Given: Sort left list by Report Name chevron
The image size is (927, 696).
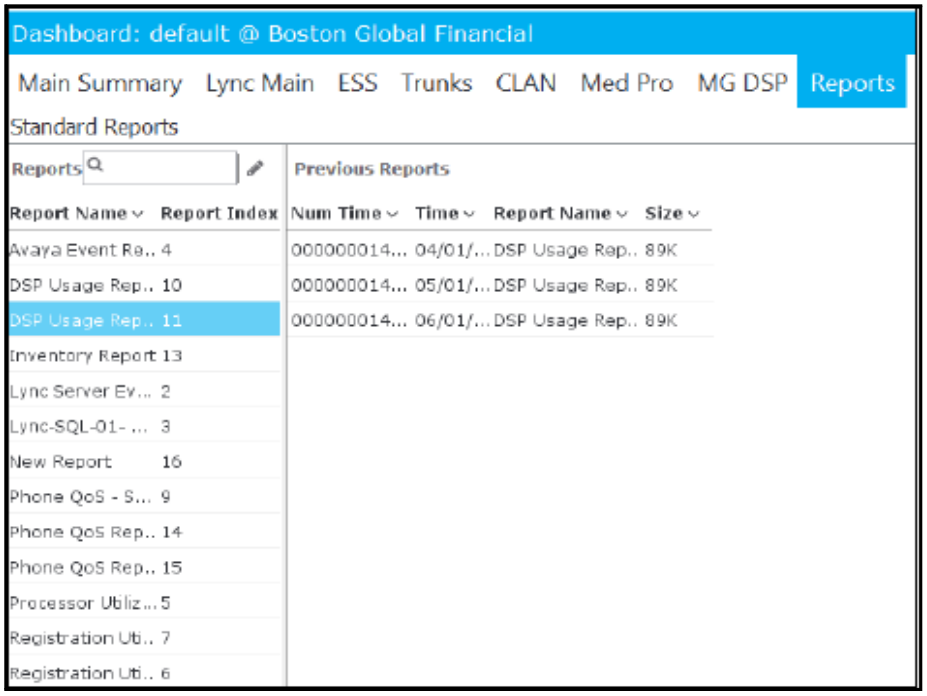Looking at the screenshot, I should coord(138,214).
